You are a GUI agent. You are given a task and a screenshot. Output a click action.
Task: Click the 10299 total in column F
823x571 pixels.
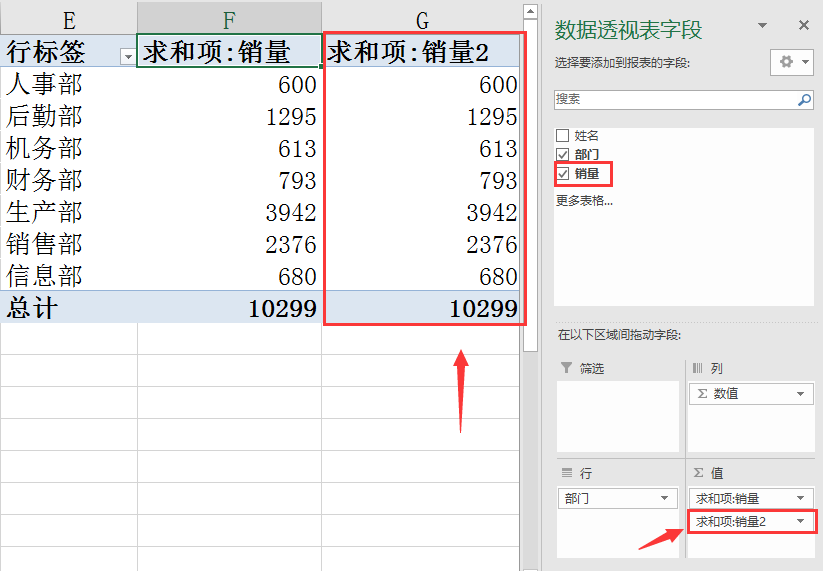click(x=282, y=309)
